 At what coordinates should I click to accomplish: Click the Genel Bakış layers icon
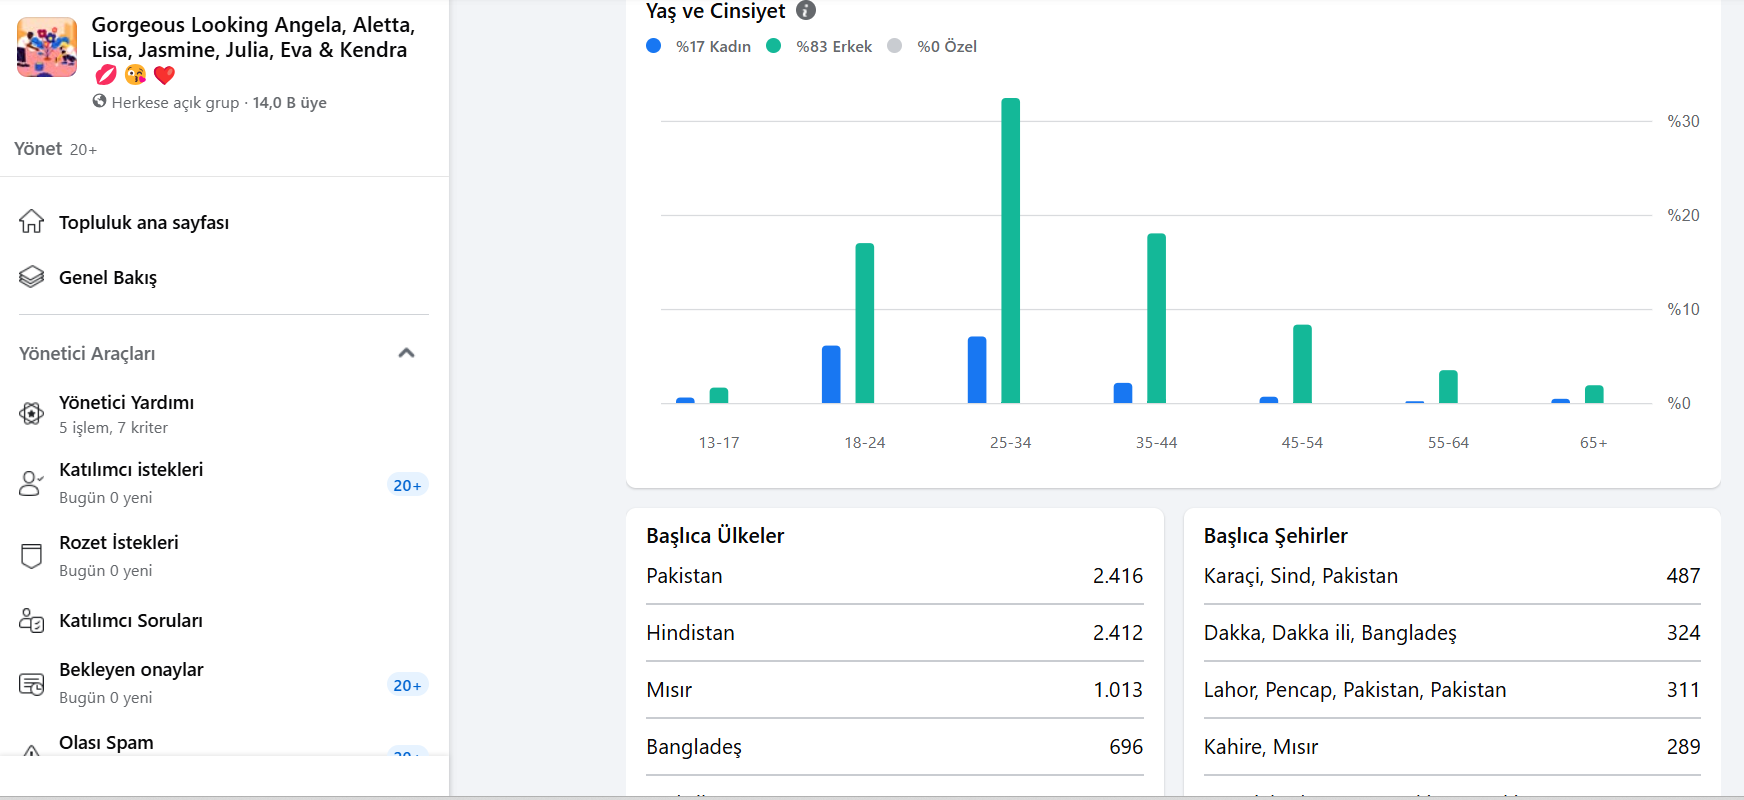(32, 277)
